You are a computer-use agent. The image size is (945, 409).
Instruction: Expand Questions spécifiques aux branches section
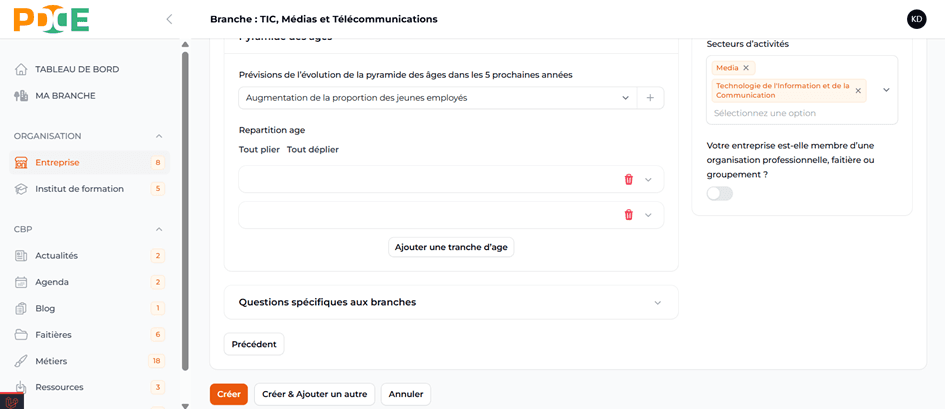coord(658,302)
